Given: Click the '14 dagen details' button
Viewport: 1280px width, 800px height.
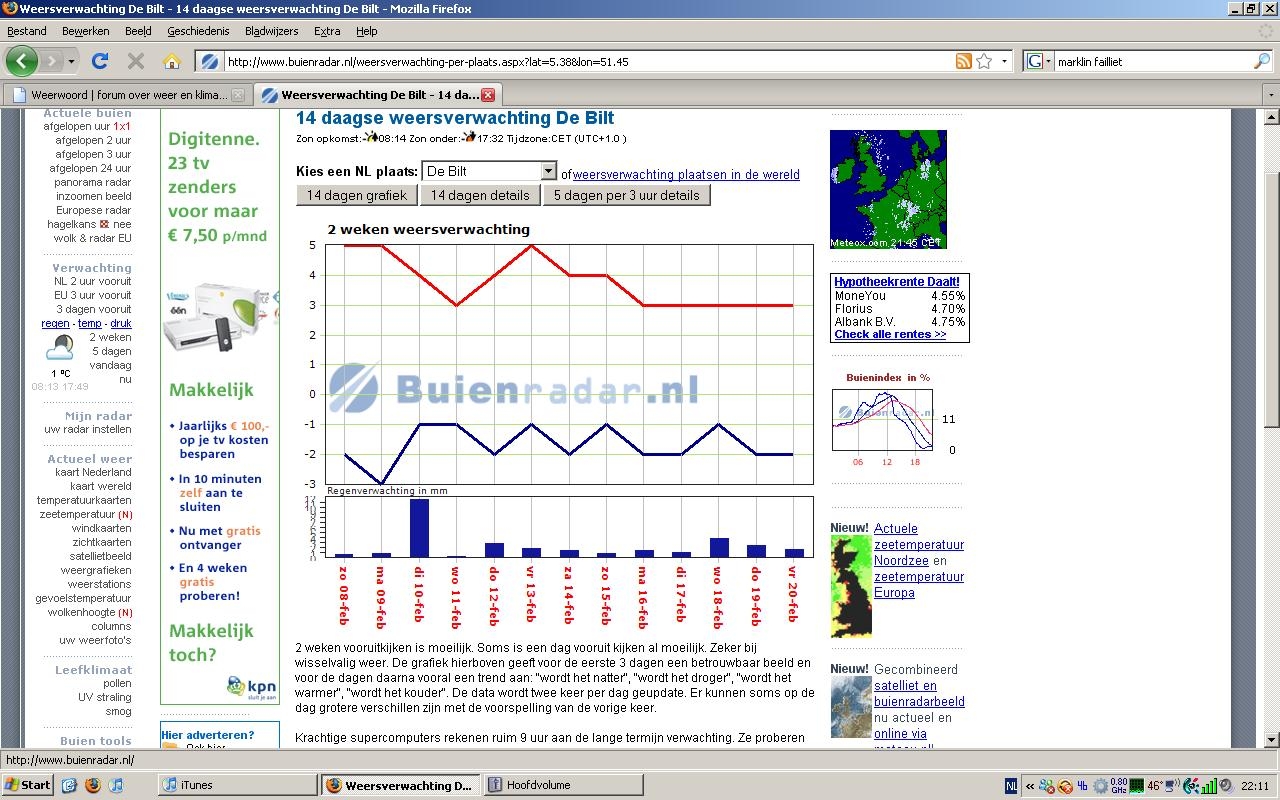Looking at the screenshot, I should coord(480,195).
